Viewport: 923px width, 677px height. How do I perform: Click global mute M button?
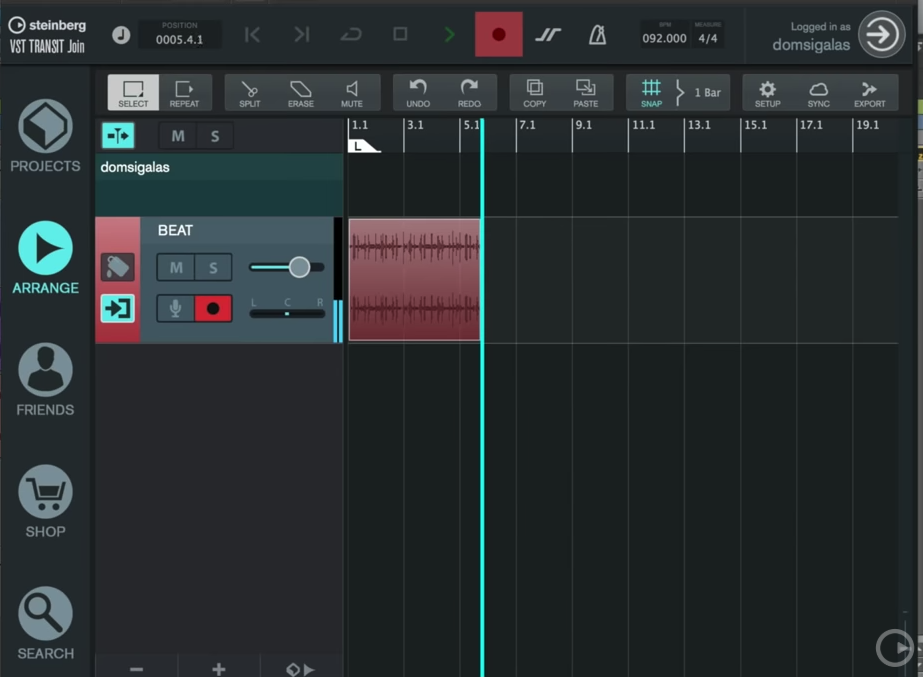(x=178, y=137)
